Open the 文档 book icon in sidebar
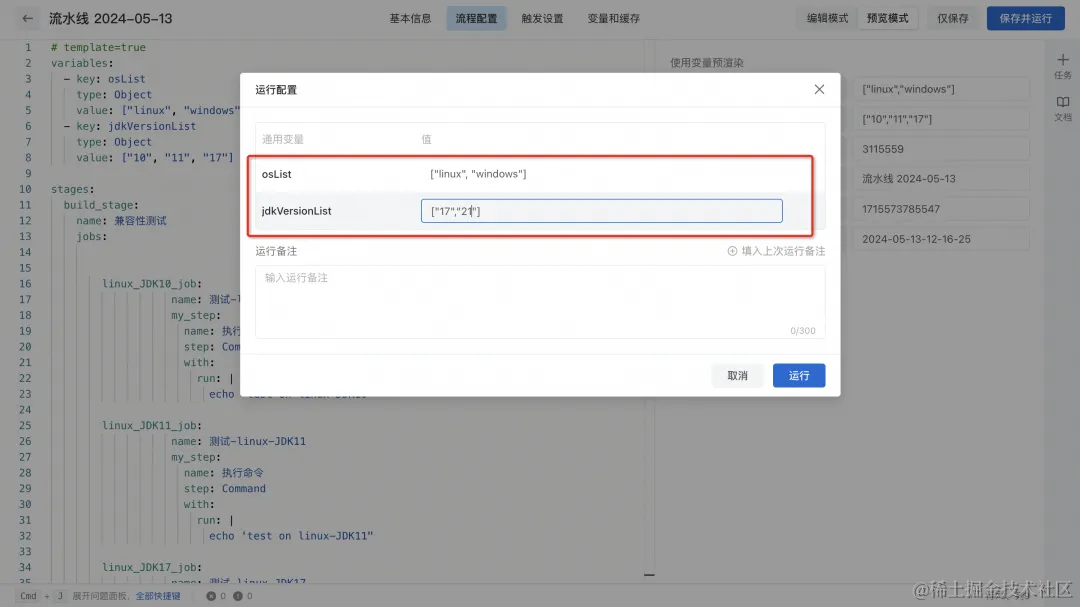1080x607 pixels. click(1063, 102)
